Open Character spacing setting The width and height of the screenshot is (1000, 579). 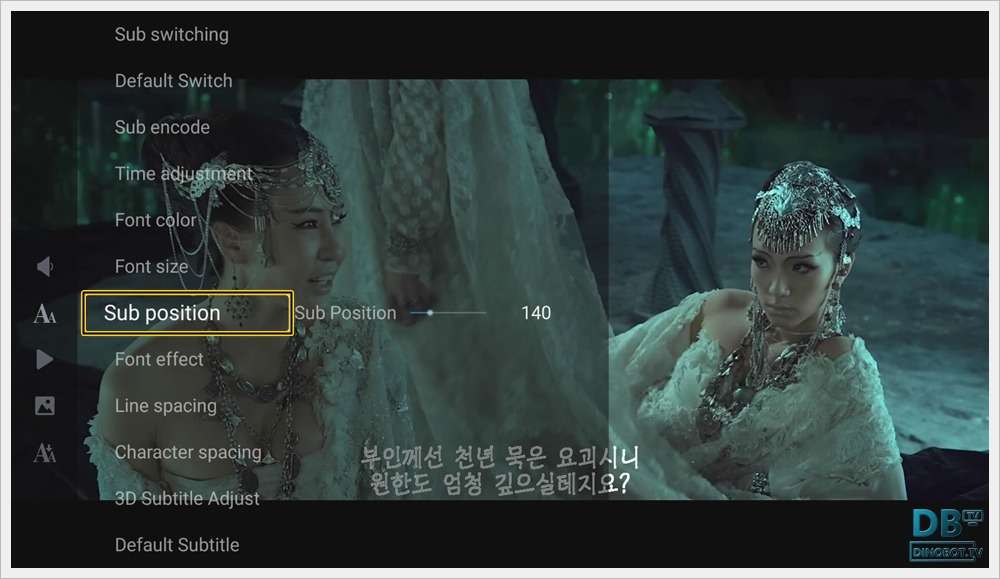click(188, 452)
